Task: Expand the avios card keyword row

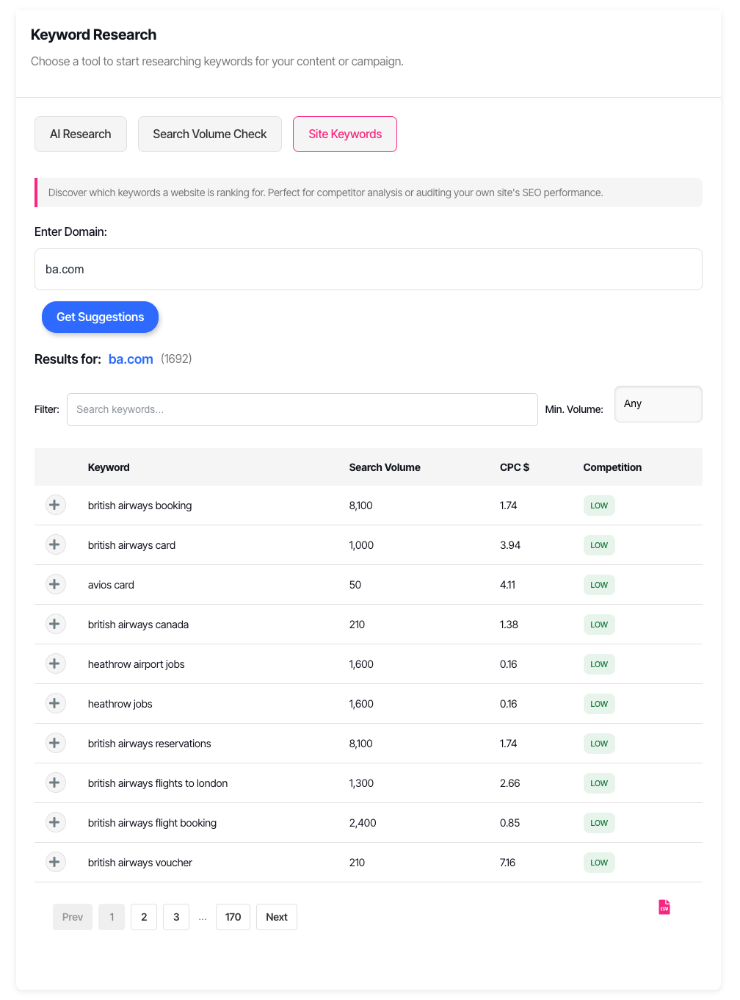Action: [x=55, y=584]
